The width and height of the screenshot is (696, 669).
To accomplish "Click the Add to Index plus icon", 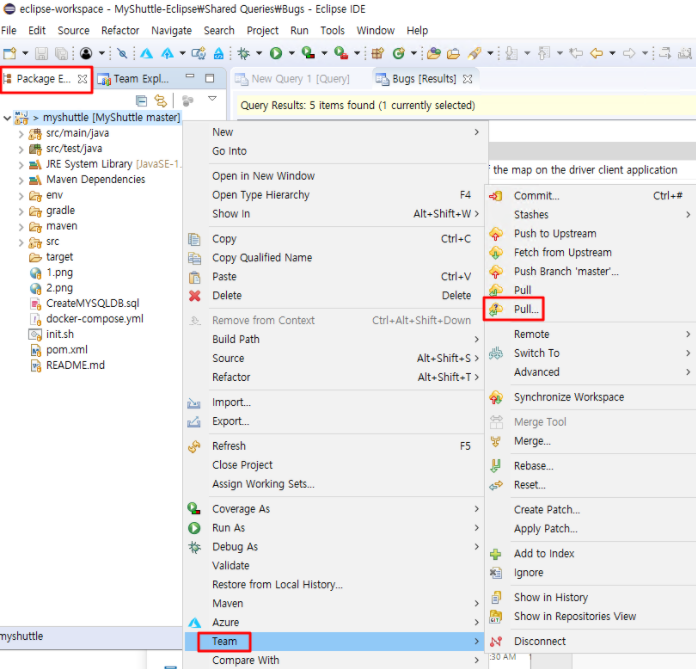I will [496, 554].
